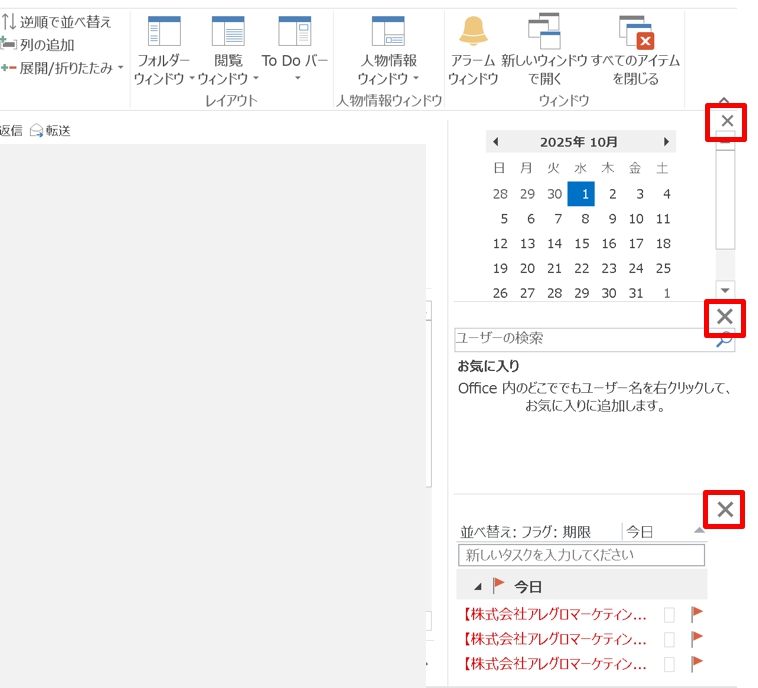Toggle the flag on the first task
The width and height of the screenshot is (758, 688).
(697, 614)
